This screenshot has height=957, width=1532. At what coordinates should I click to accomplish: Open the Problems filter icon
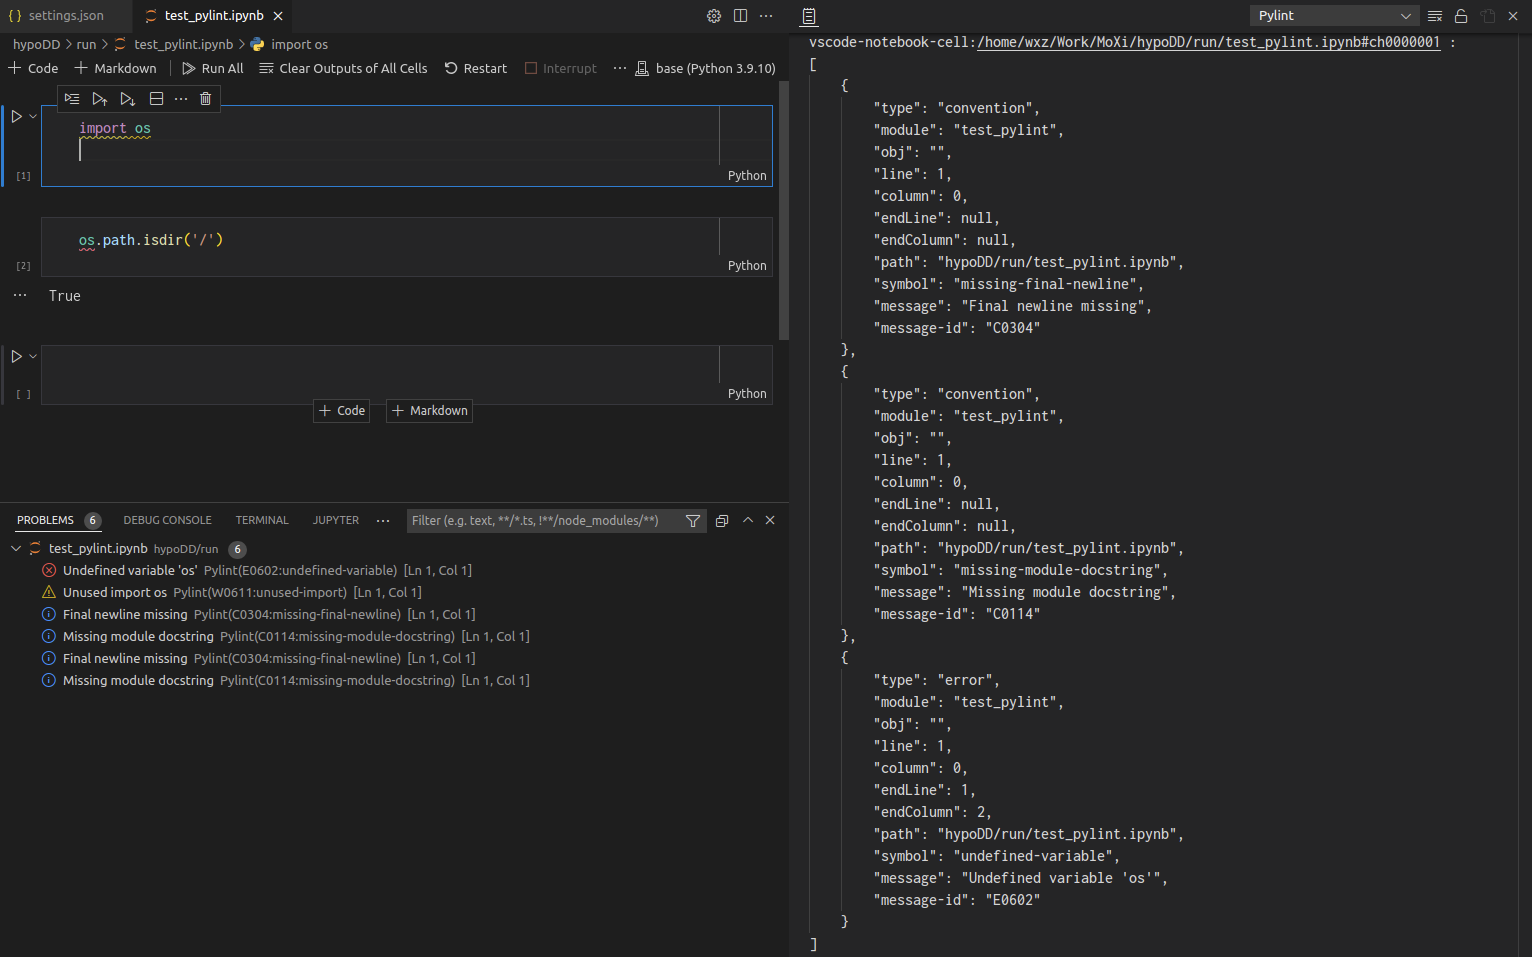pos(693,520)
